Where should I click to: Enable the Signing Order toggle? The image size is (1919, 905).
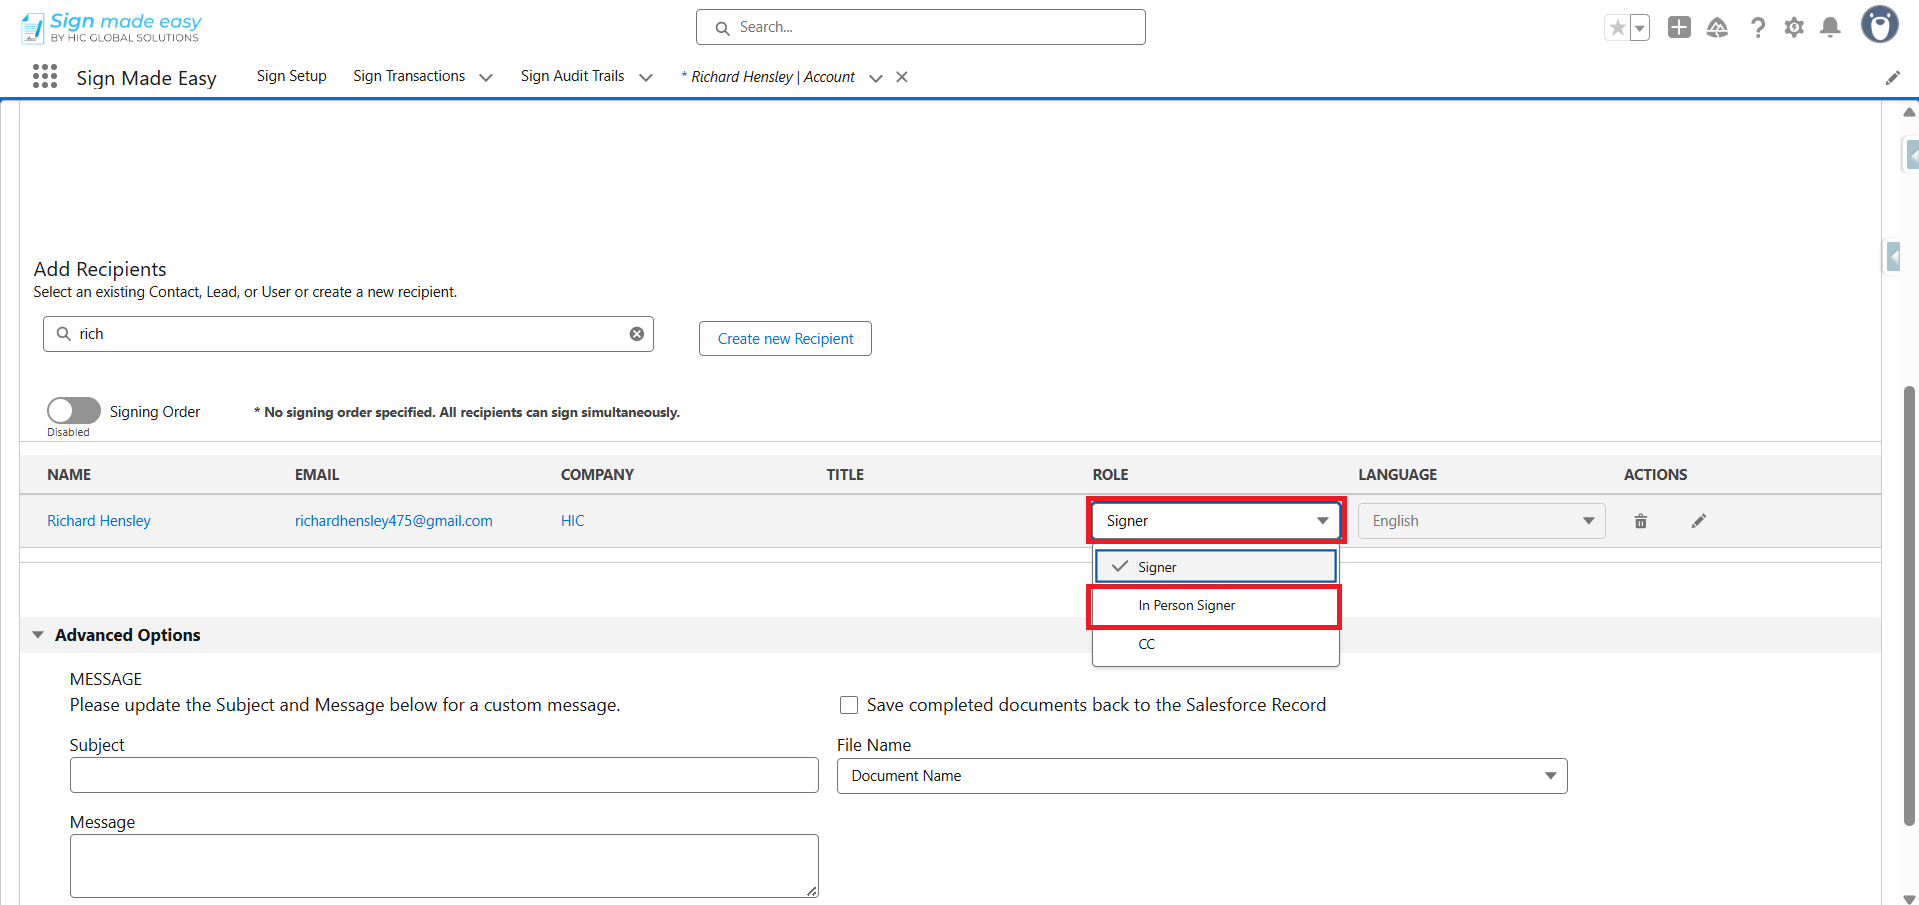coord(74,411)
